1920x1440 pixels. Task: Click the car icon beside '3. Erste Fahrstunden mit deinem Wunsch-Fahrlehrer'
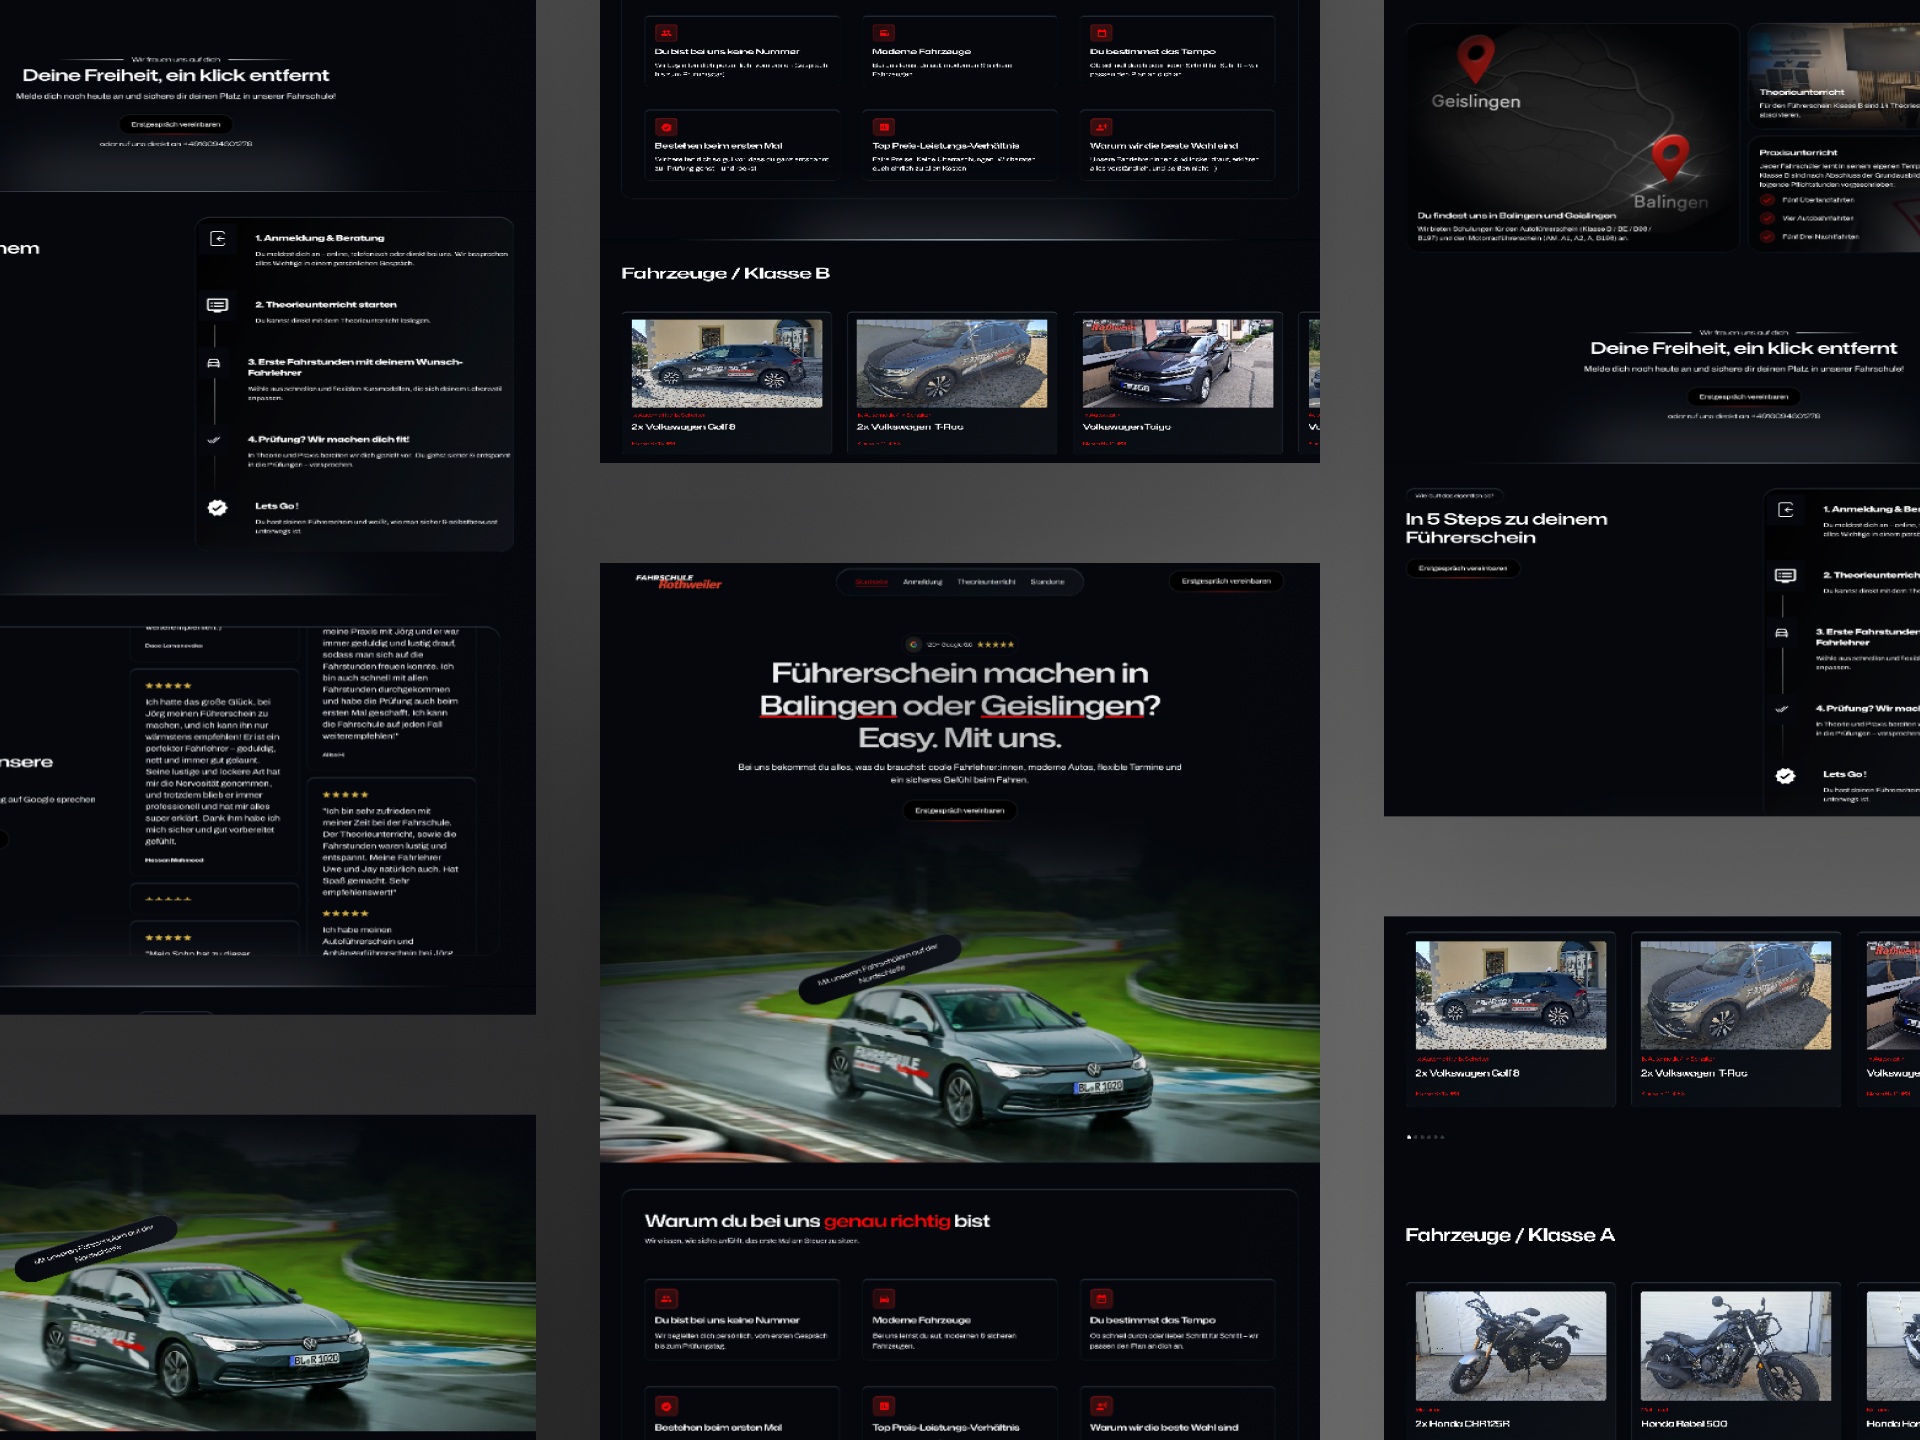[214, 363]
